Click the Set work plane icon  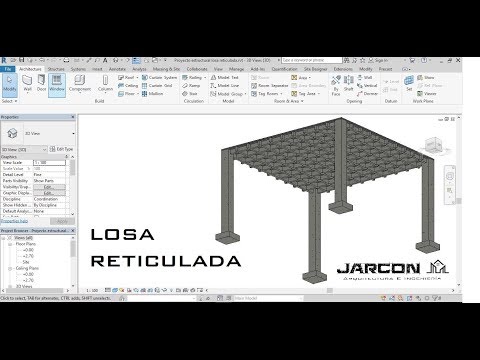coord(409,83)
